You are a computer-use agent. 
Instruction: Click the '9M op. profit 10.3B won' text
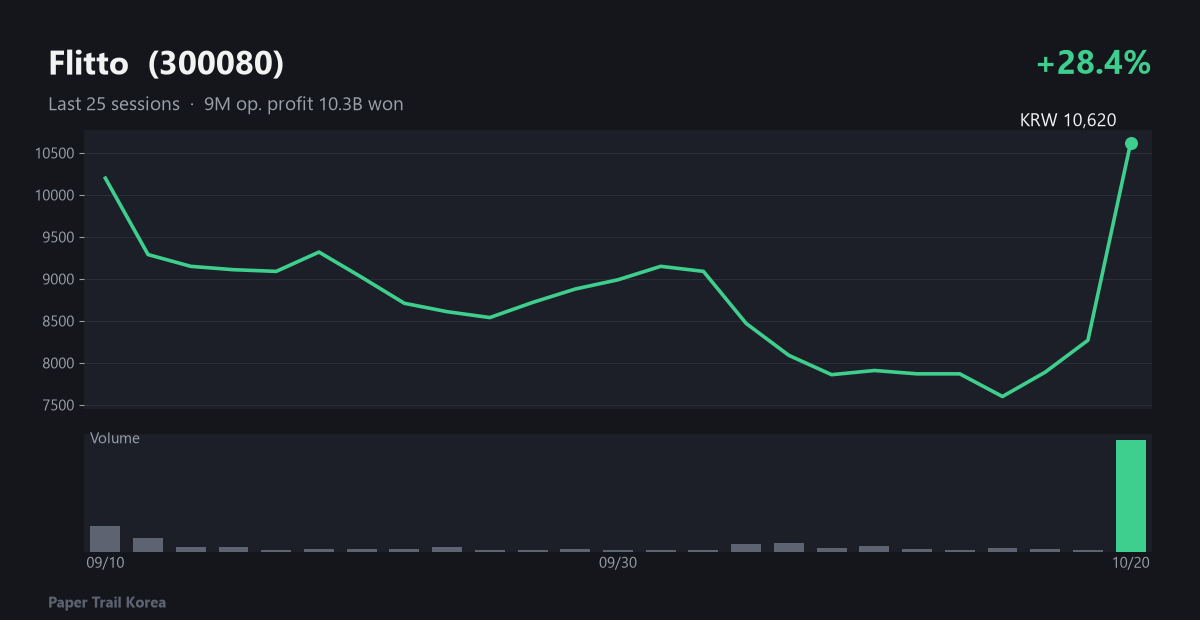(304, 104)
